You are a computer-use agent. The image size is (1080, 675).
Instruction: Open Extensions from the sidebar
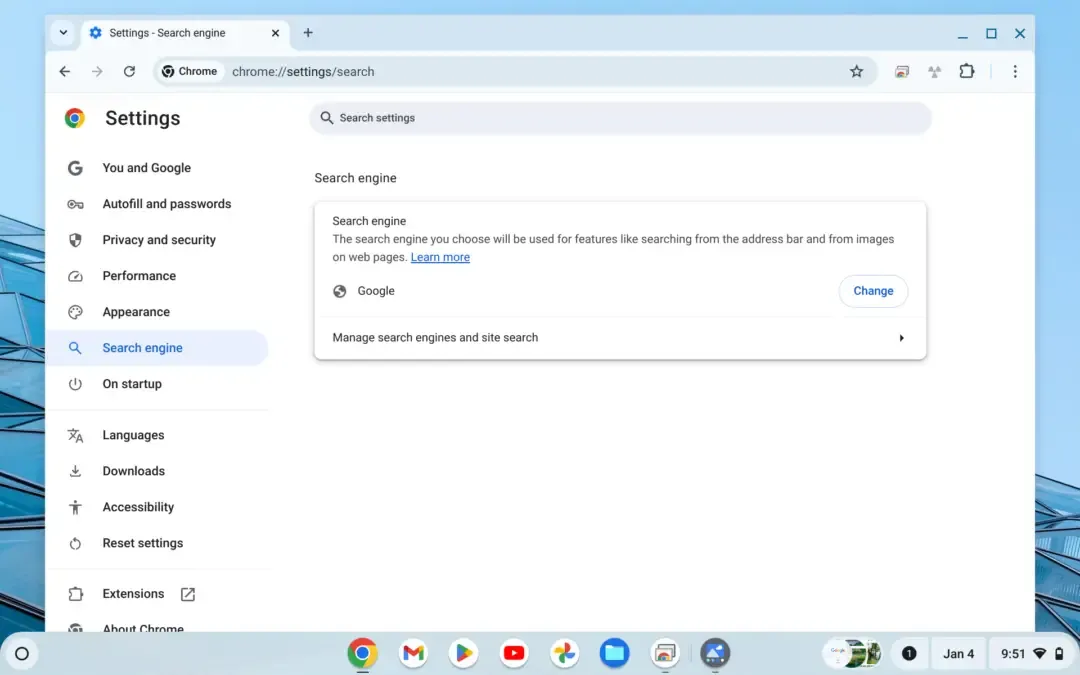coord(157,594)
